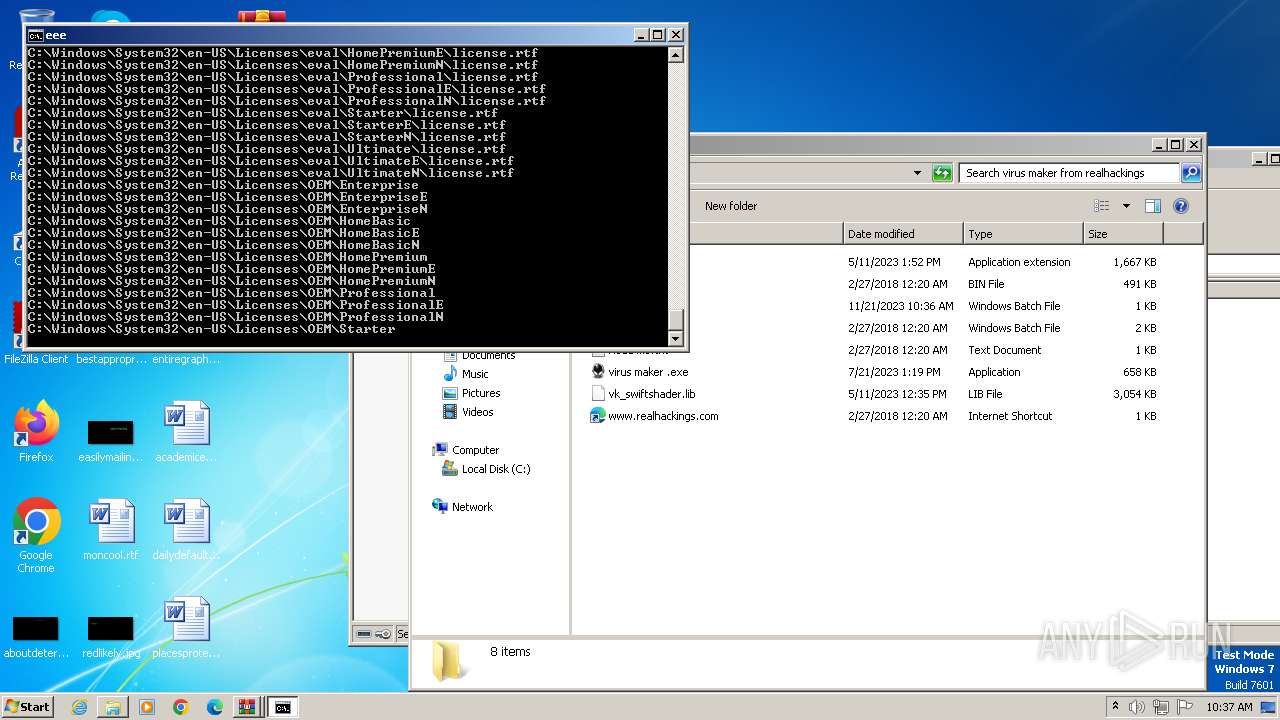Open the eee console system menu icon
Image resolution: width=1280 pixels, height=720 pixels.
coord(36,35)
